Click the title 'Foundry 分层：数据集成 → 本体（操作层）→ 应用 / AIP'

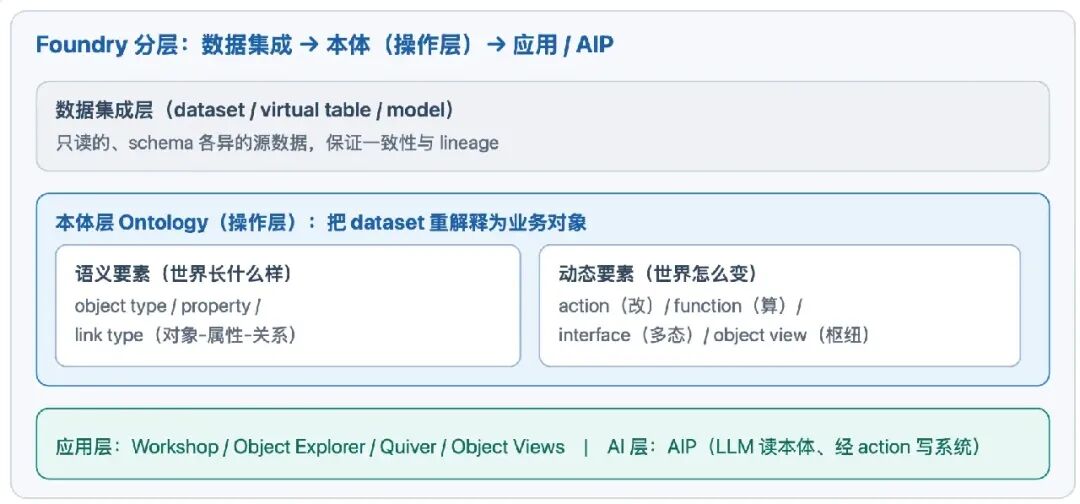[x=324, y=45]
